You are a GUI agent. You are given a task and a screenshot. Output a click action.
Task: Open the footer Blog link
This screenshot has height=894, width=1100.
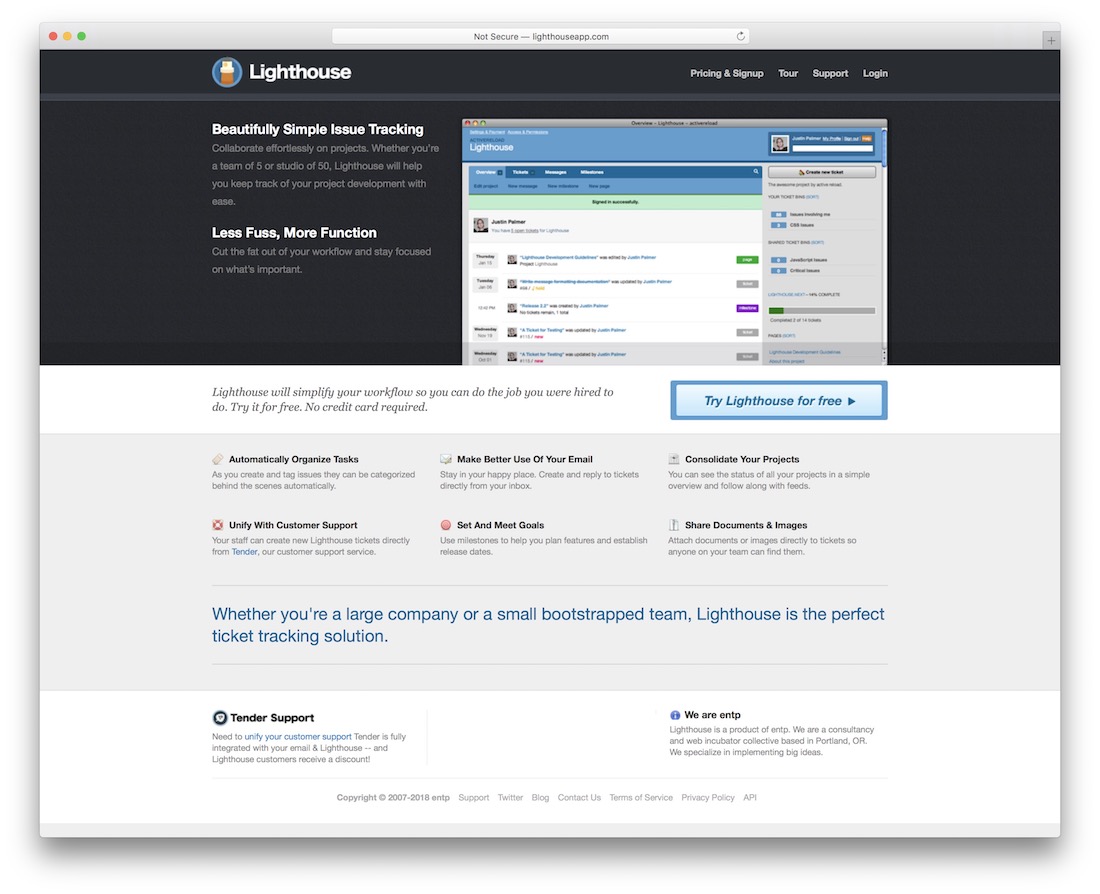pos(540,797)
